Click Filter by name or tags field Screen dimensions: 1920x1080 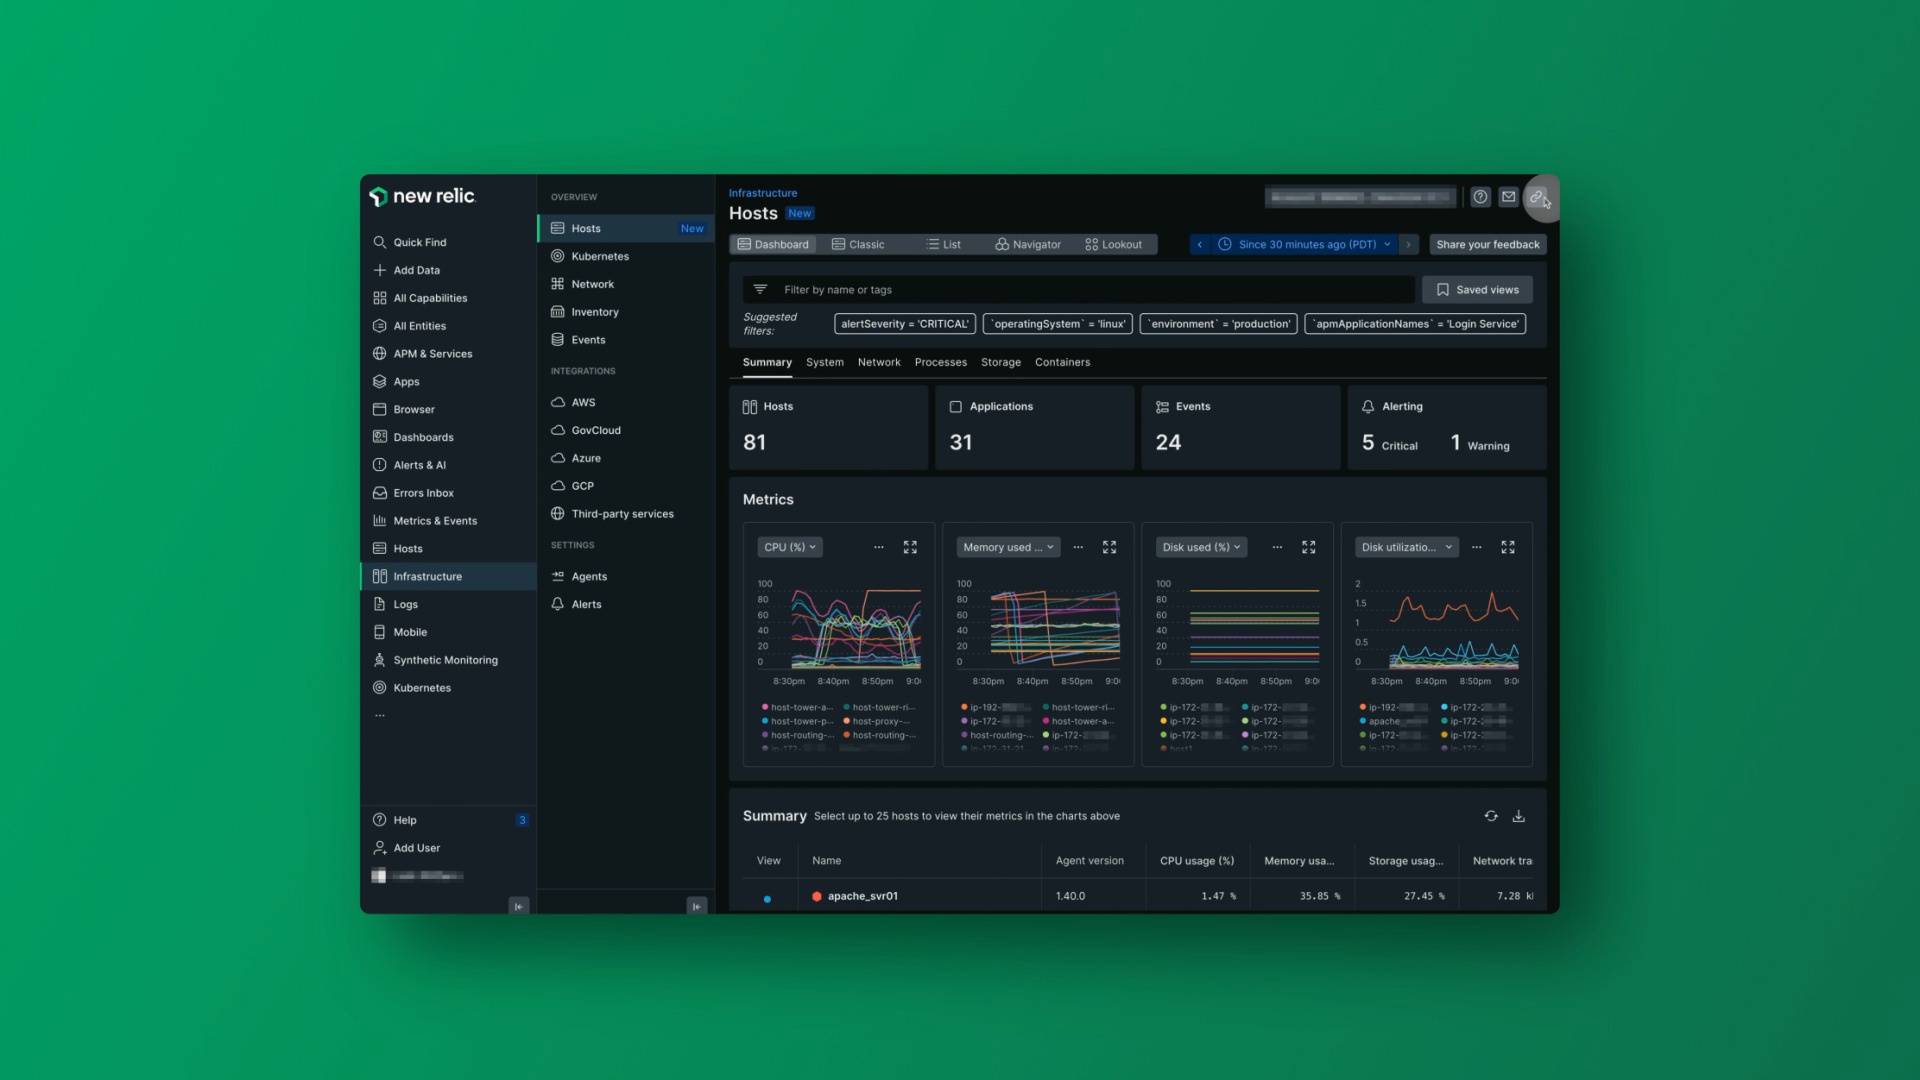click(x=1078, y=290)
